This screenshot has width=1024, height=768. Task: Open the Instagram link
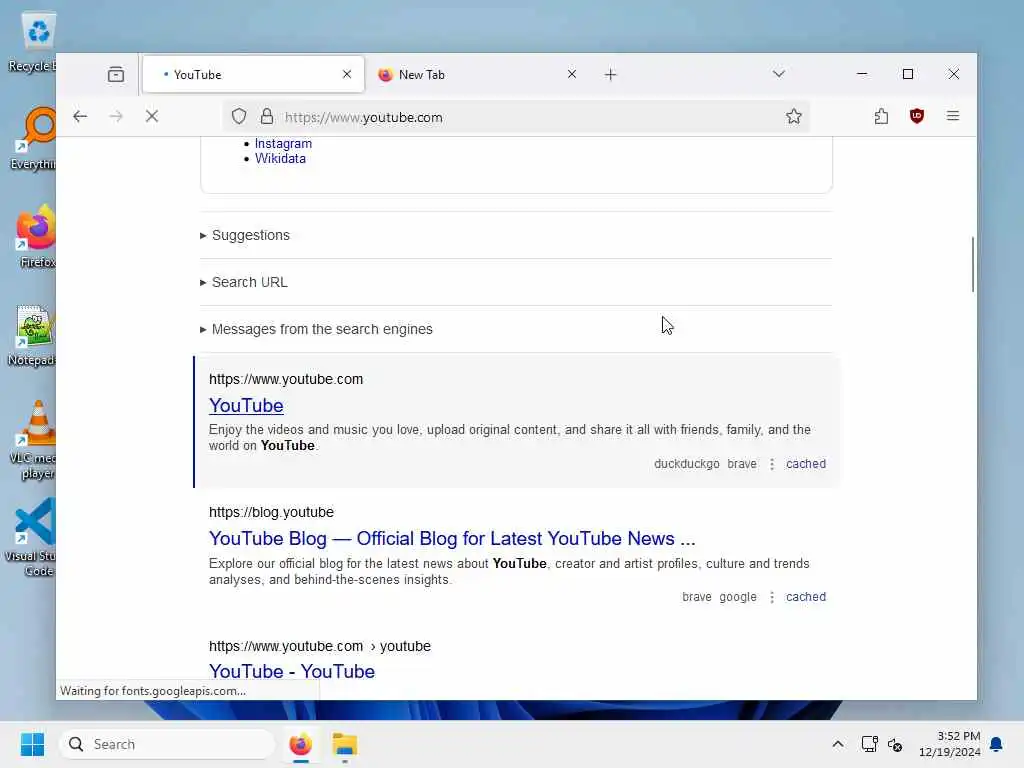(x=283, y=144)
